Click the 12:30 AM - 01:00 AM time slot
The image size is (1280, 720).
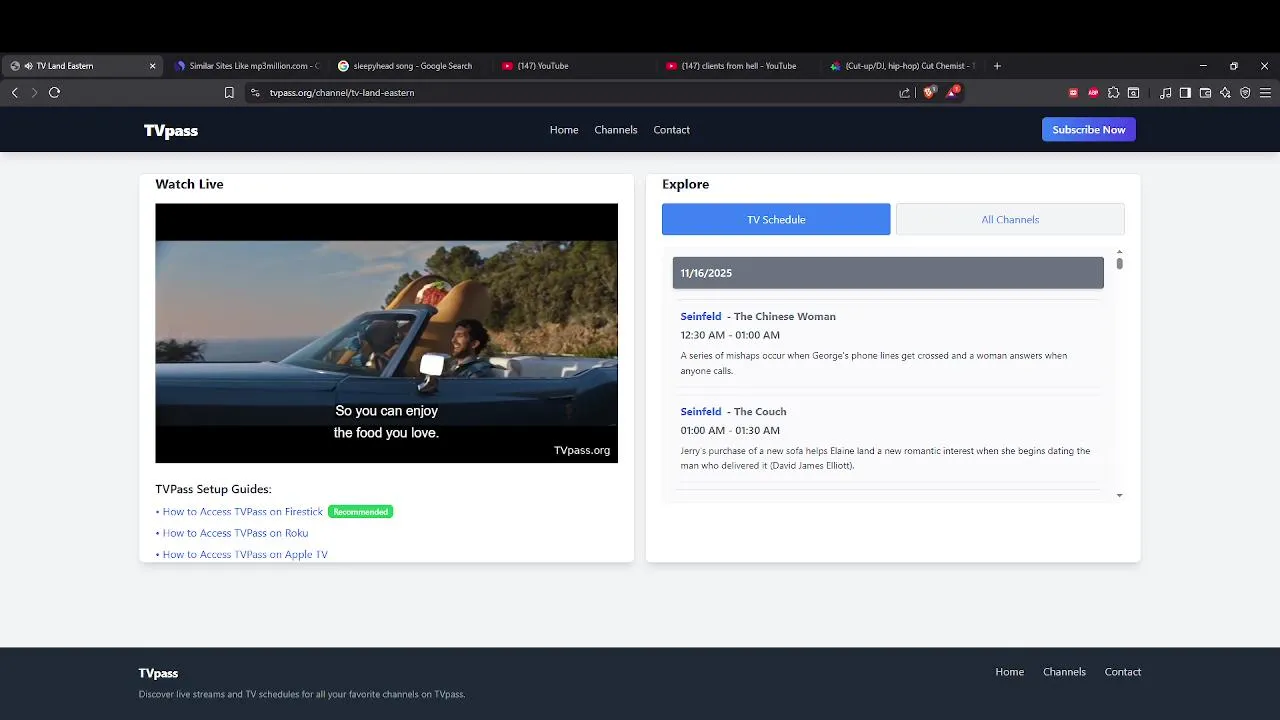[730, 335]
